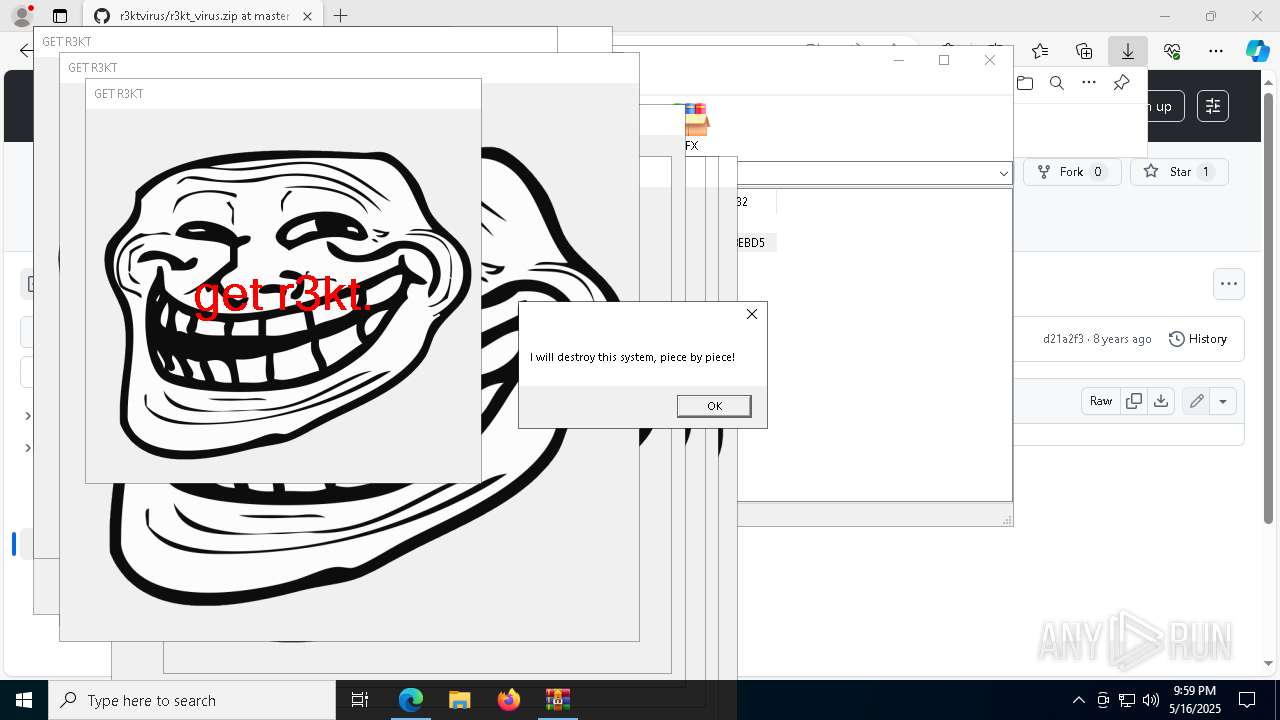Select the r3kt_virus.zip GitHub tab

[203, 16]
